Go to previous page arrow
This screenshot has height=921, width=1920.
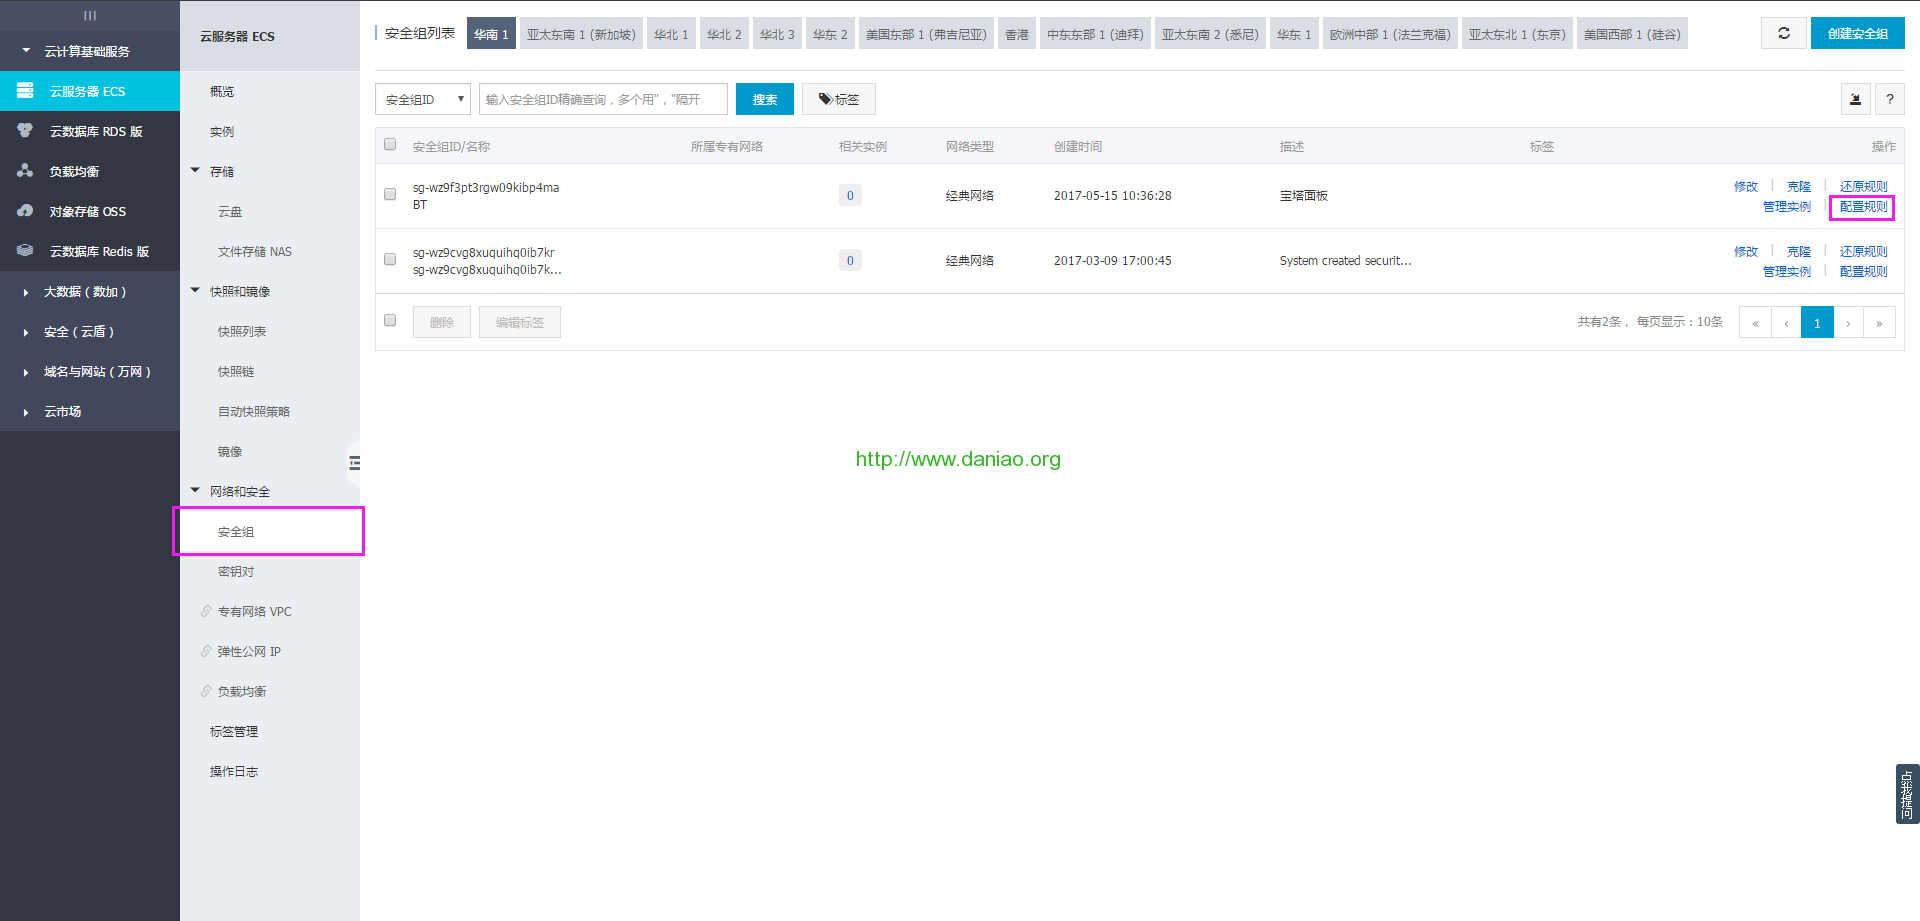coord(1786,323)
